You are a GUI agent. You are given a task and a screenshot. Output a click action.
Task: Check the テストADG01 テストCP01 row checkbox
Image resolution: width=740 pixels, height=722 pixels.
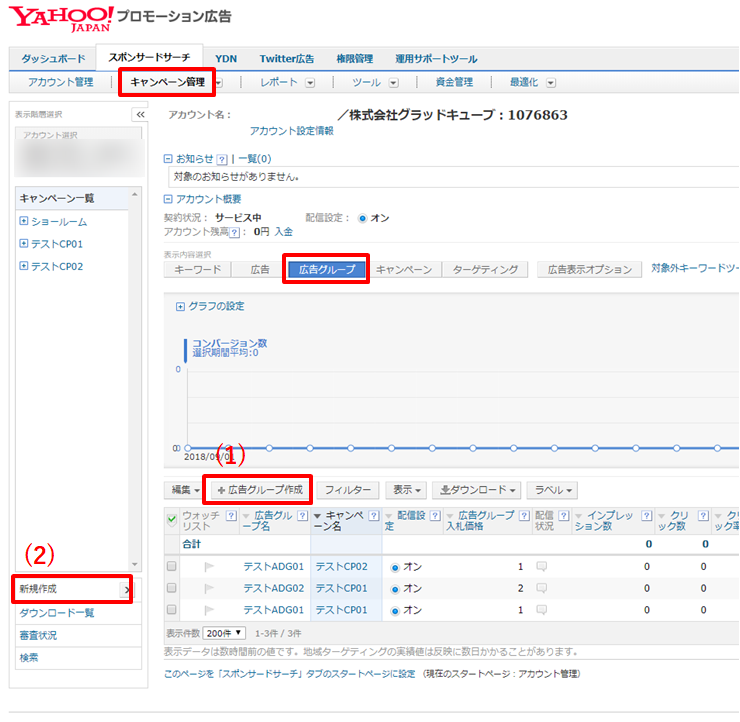172,610
